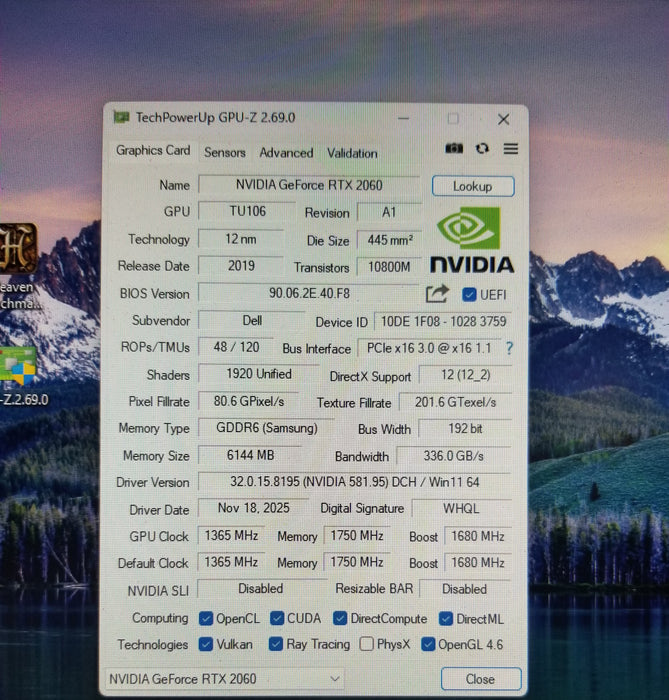The image size is (669, 700).
Task: Toggle the OpenCL checkbox
Action: (206, 618)
